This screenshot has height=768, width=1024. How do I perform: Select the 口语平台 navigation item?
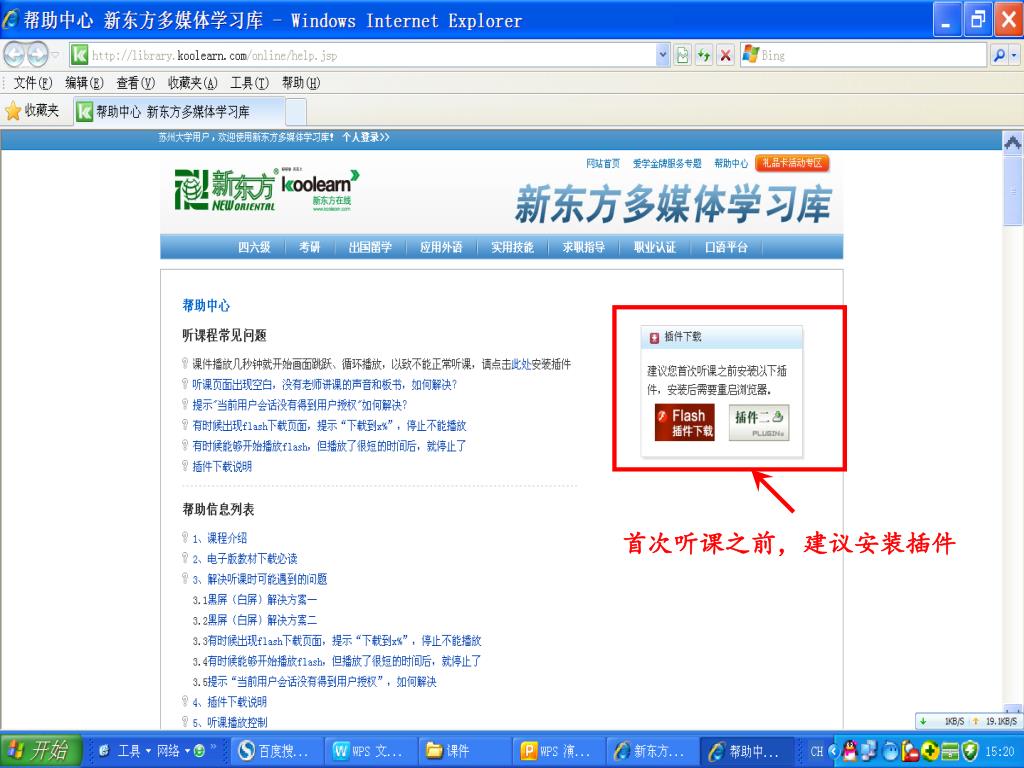[x=726, y=248]
